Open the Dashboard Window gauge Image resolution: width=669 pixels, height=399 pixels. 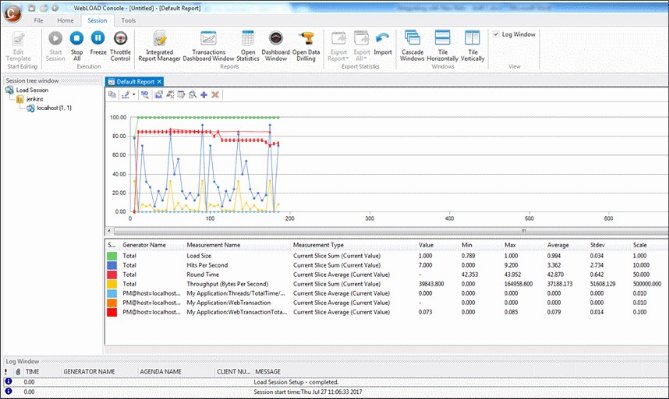tap(276, 46)
